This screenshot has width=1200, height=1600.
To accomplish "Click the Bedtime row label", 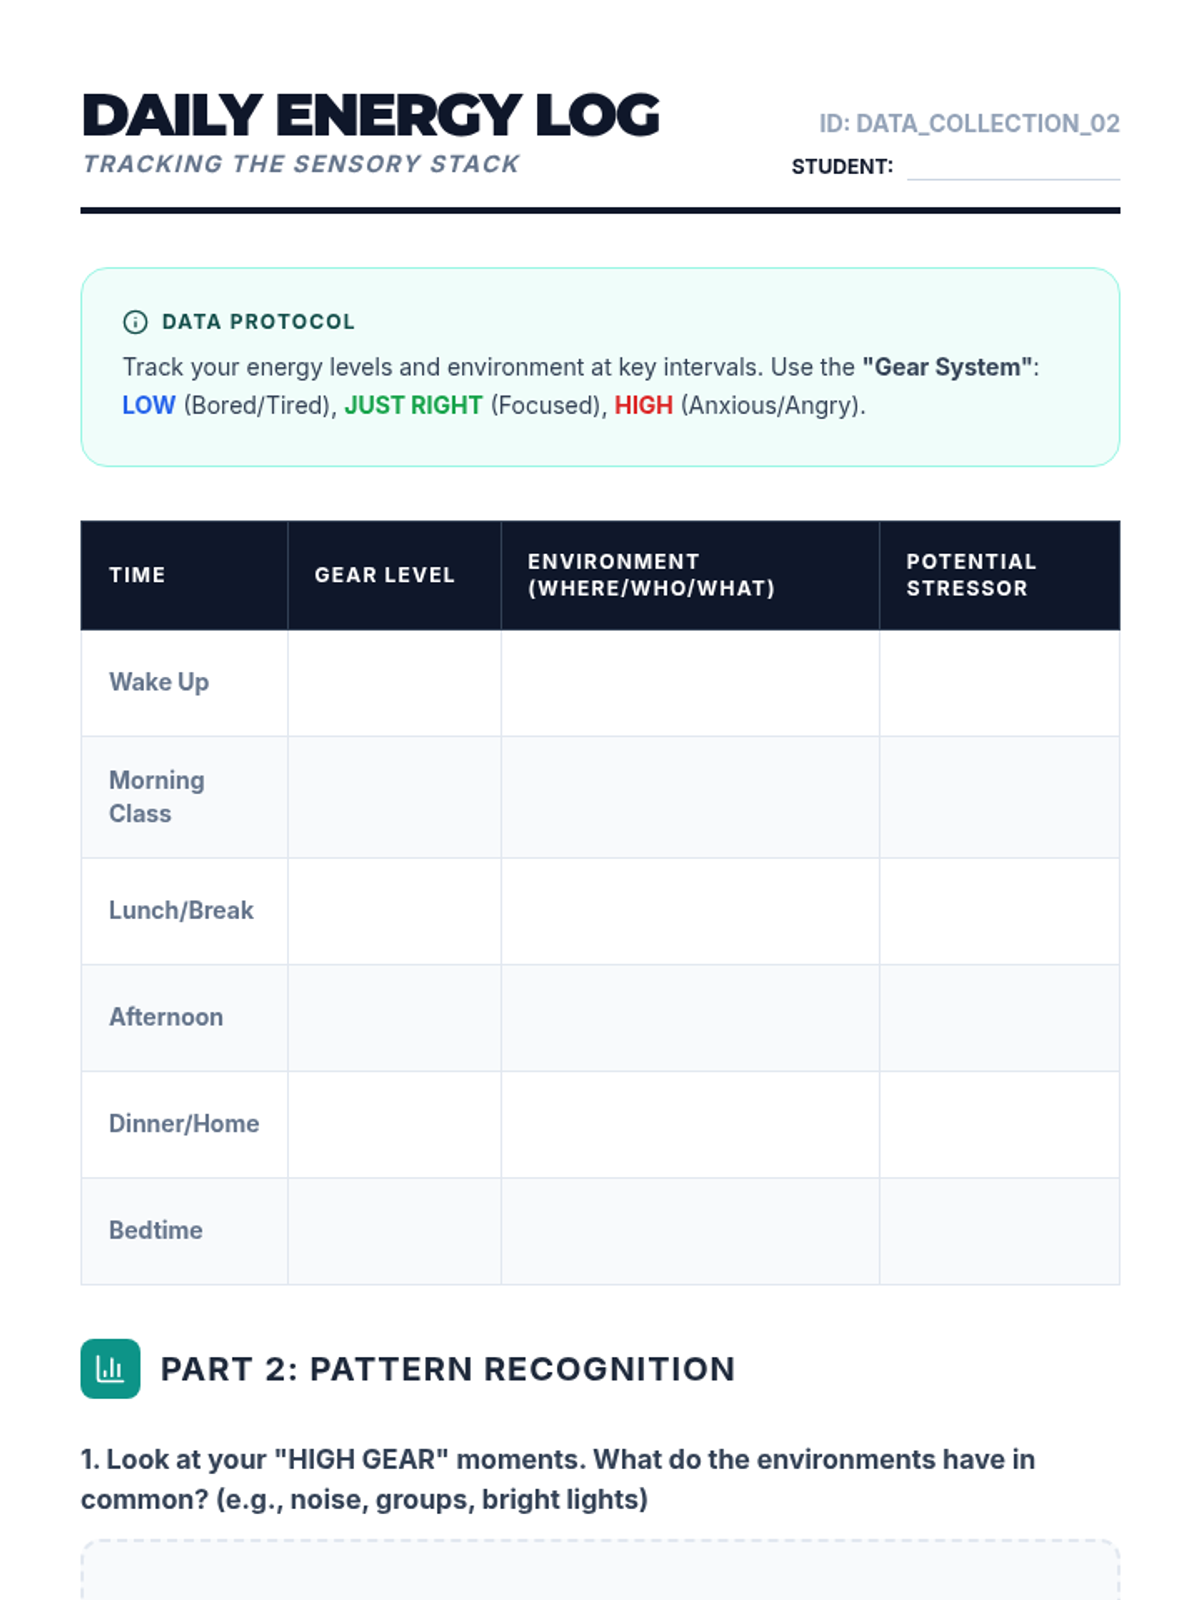I will coord(156,1231).
